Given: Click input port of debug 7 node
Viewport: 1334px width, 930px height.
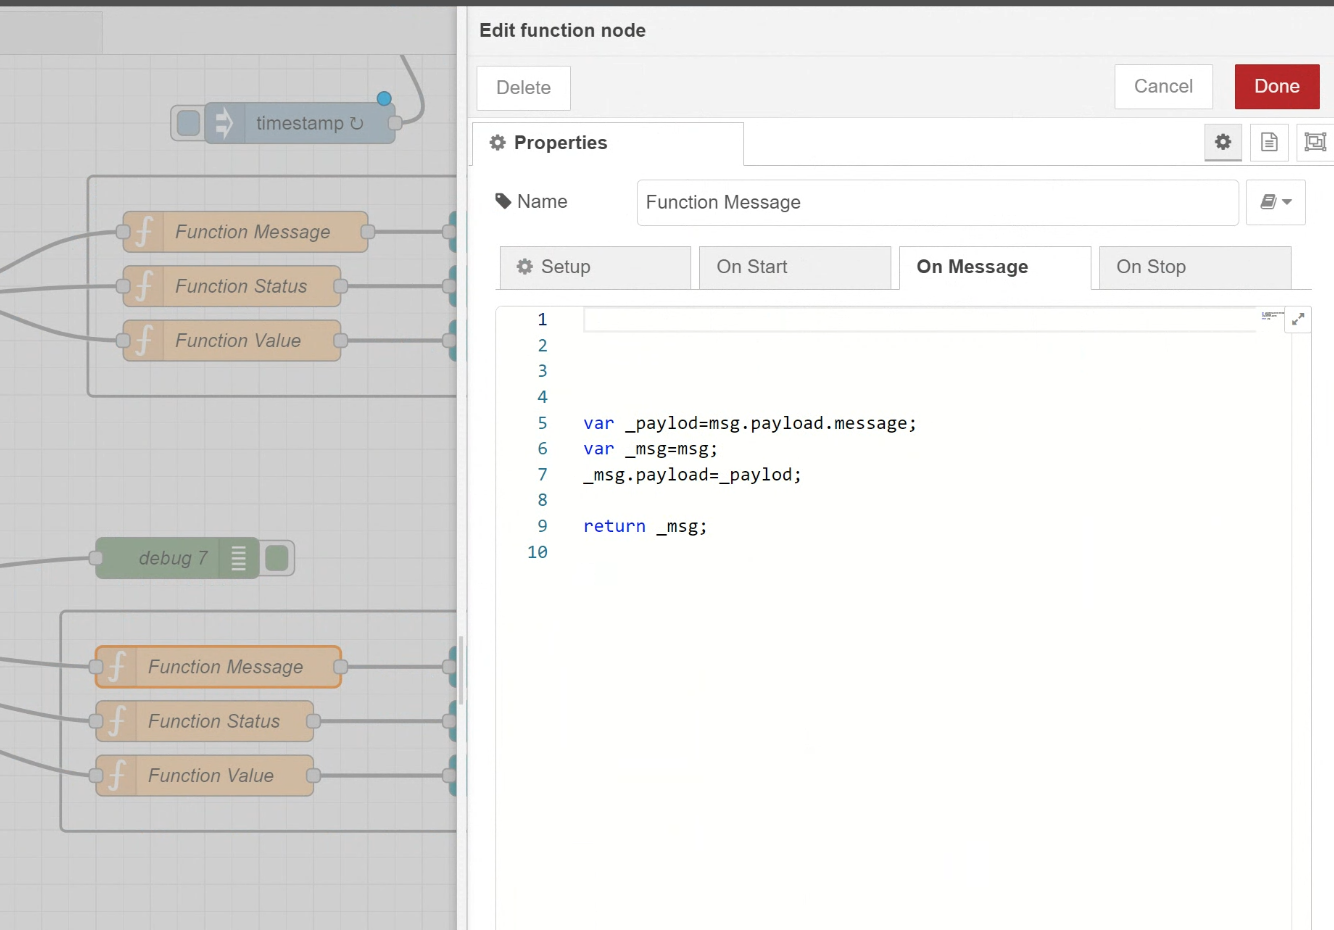Looking at the screenshot, I should click(x=97, y=558).
